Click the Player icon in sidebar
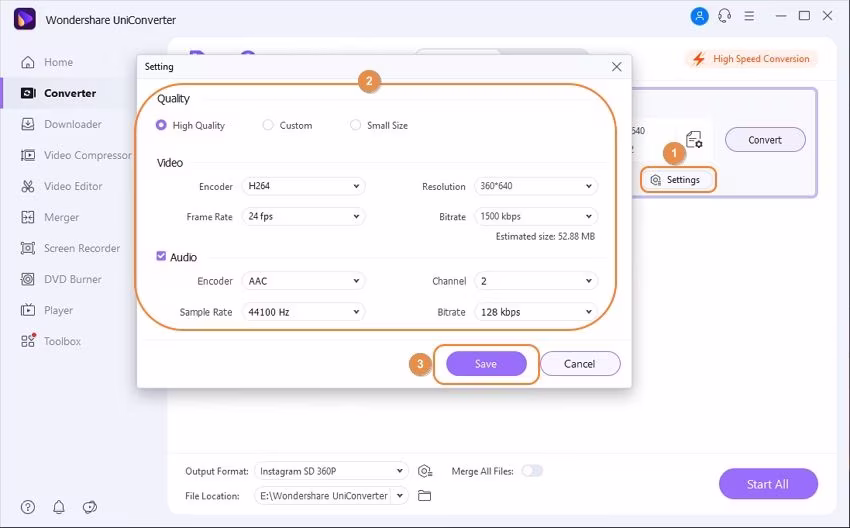The width and height of the screenshot is (850, 528). 28,311
